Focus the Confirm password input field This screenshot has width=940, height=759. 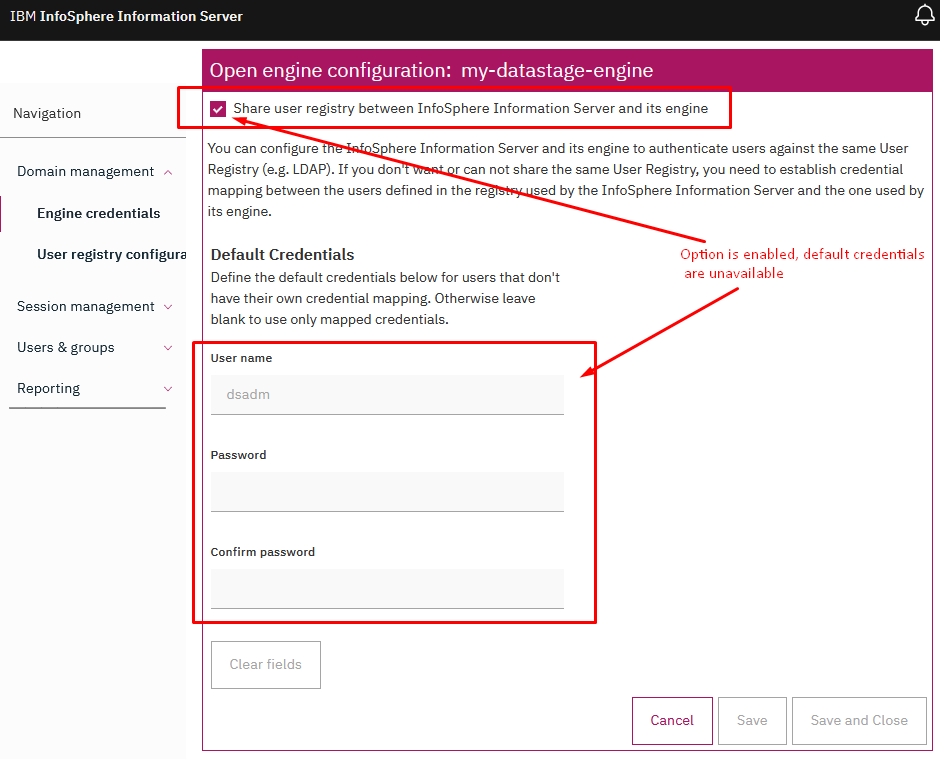(387, 588)
